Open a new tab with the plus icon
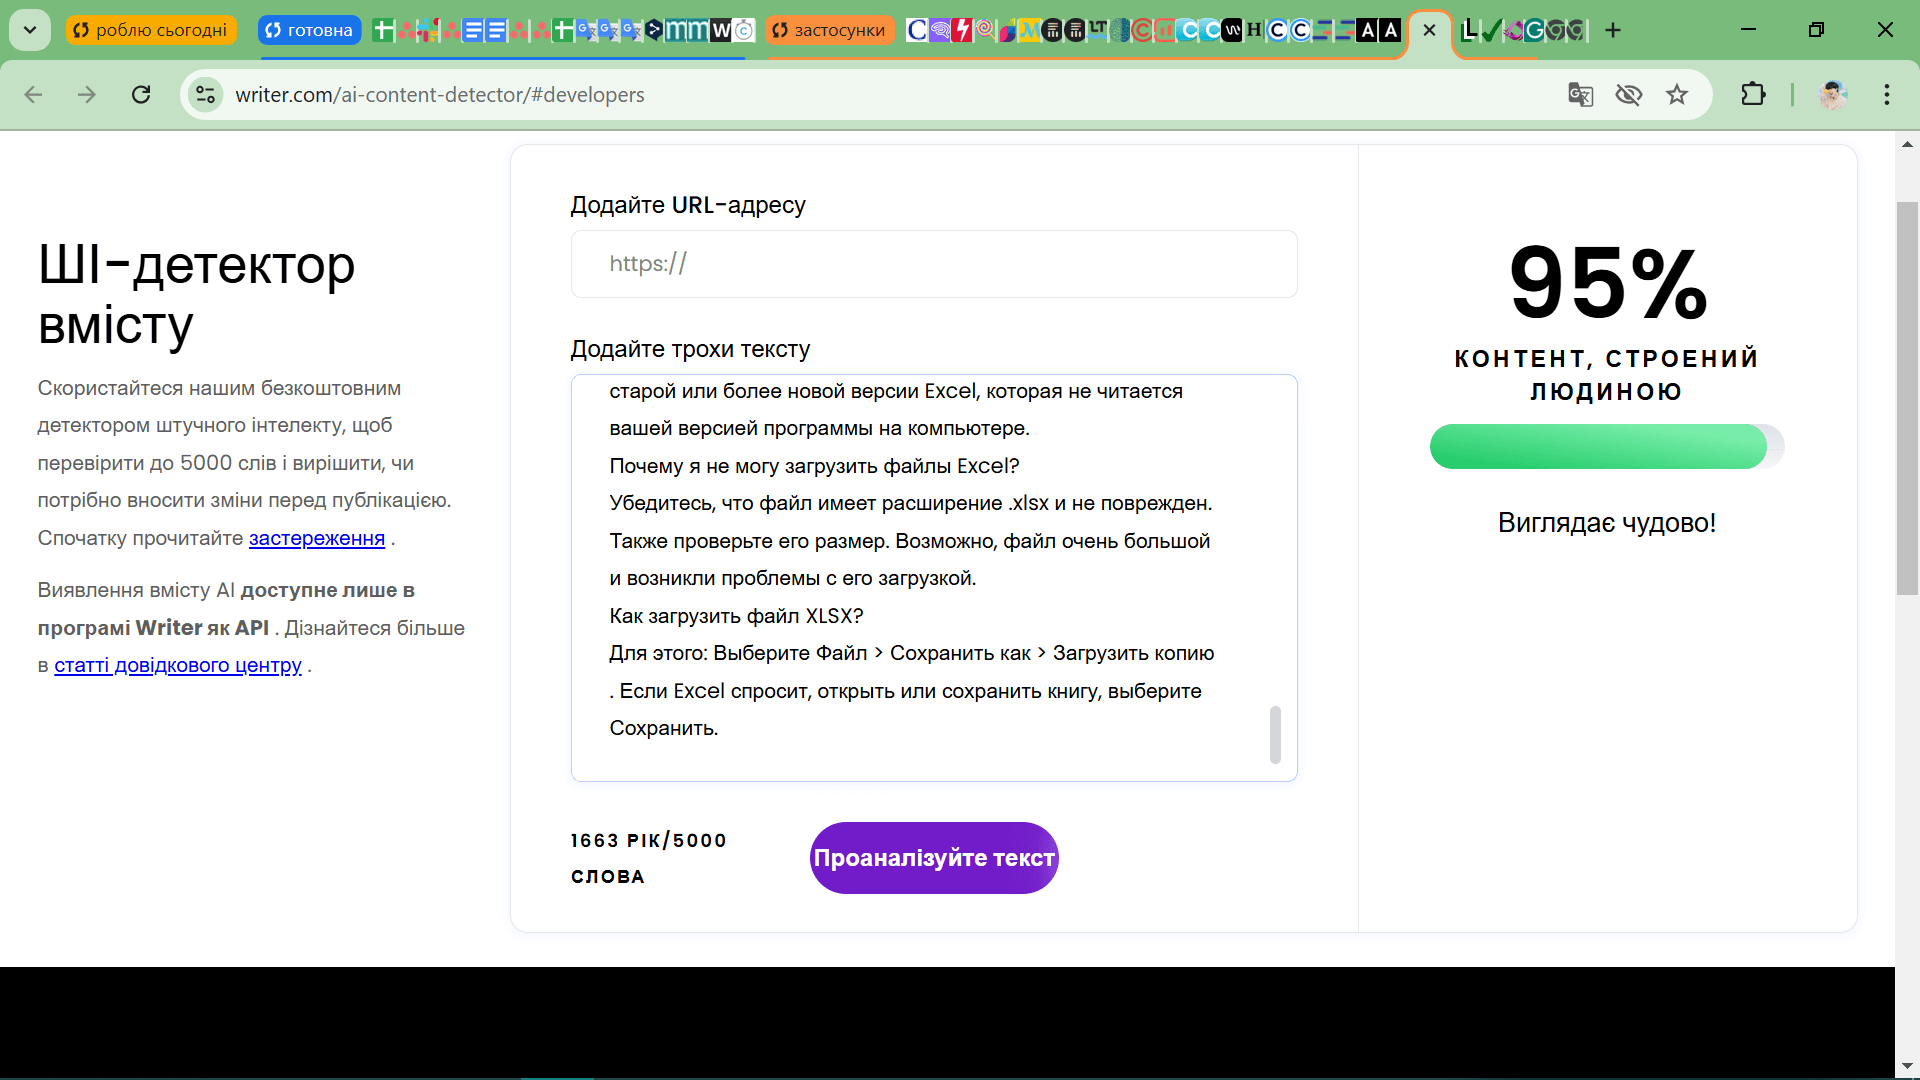Image resolution: width=1920 pixels, height=1080 pixels. point(1613,30)
